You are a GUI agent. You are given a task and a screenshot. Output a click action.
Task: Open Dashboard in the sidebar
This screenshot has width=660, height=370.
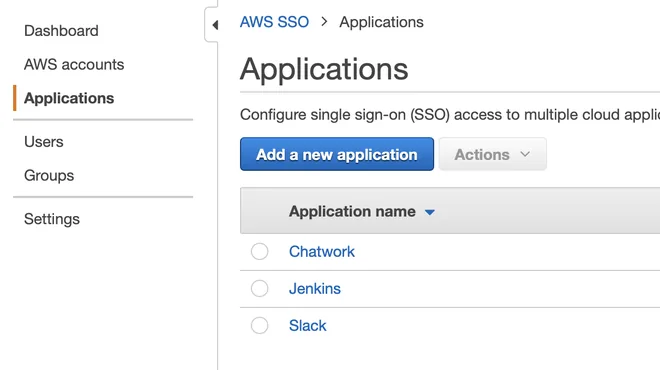61,31
